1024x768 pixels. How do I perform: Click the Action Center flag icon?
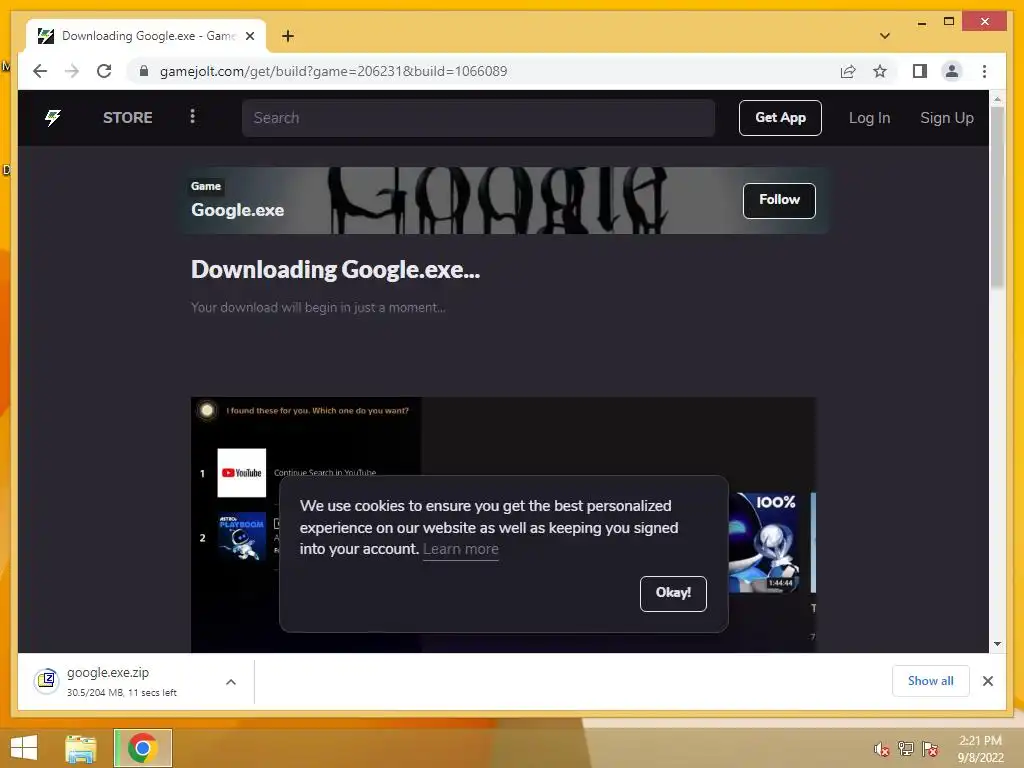point(930,749)
